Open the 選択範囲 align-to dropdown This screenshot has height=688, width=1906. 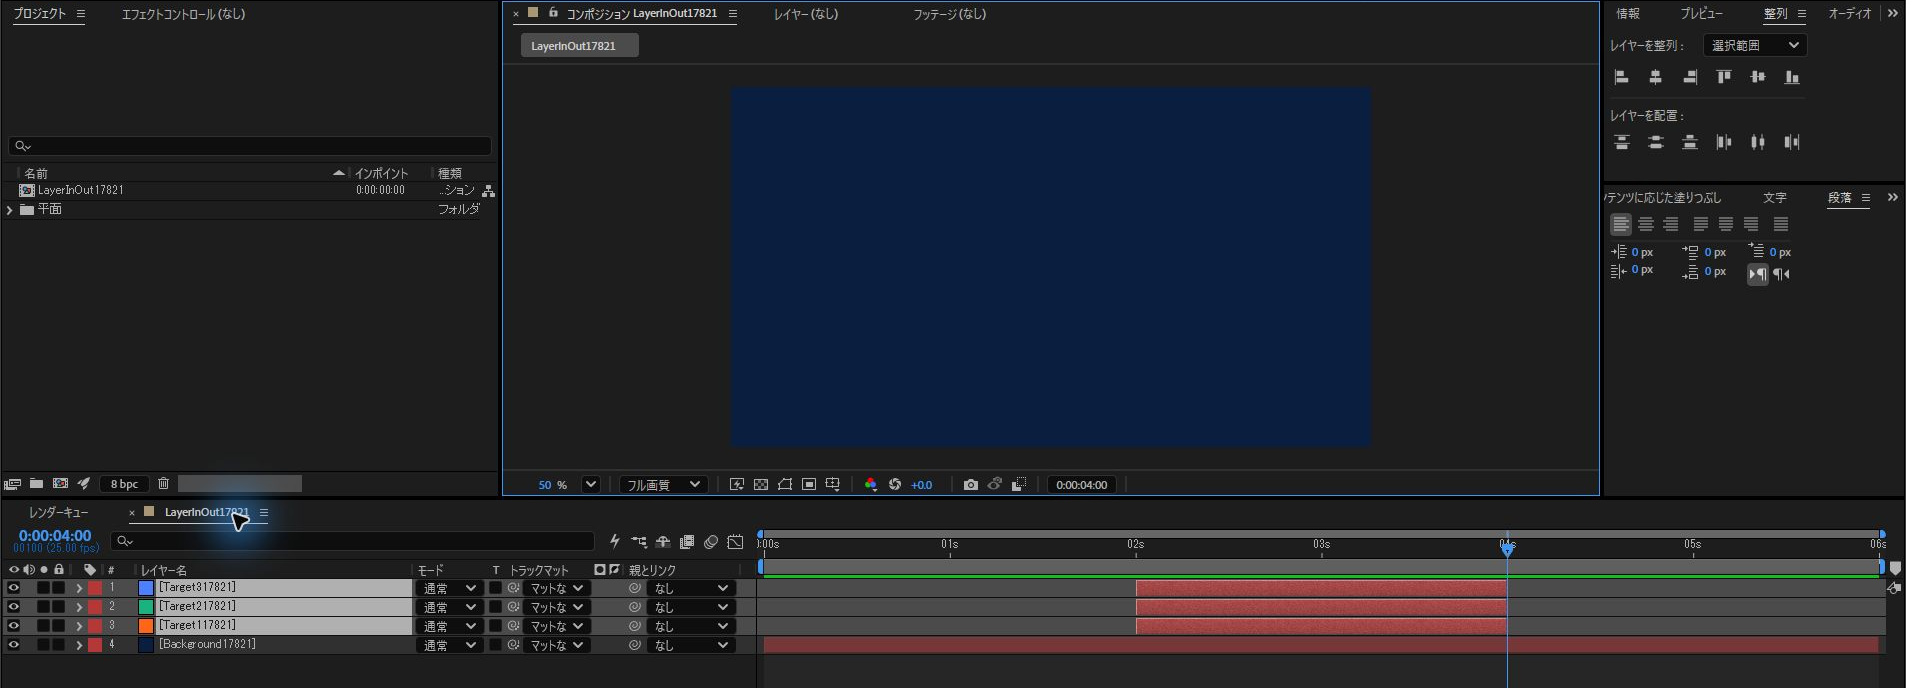coord(1755,45)
